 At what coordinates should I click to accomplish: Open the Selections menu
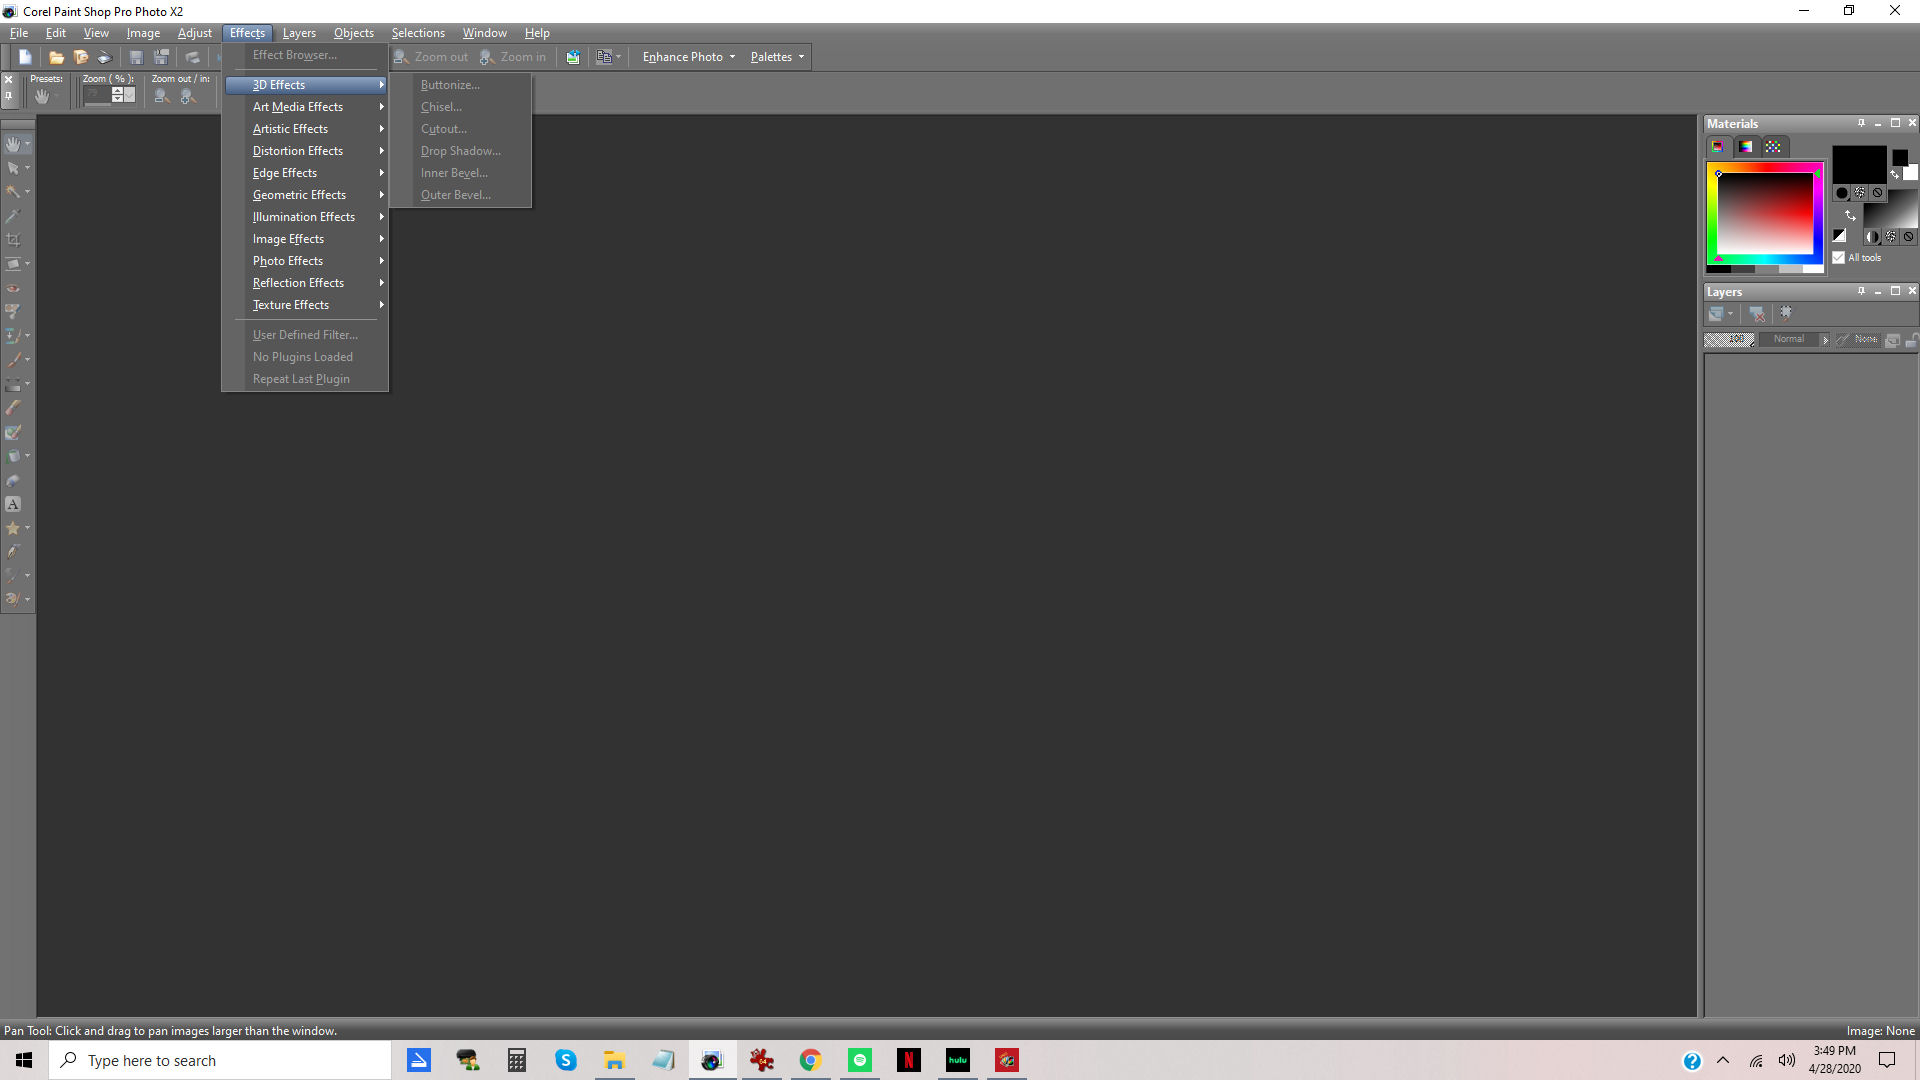tap(418, 33)
